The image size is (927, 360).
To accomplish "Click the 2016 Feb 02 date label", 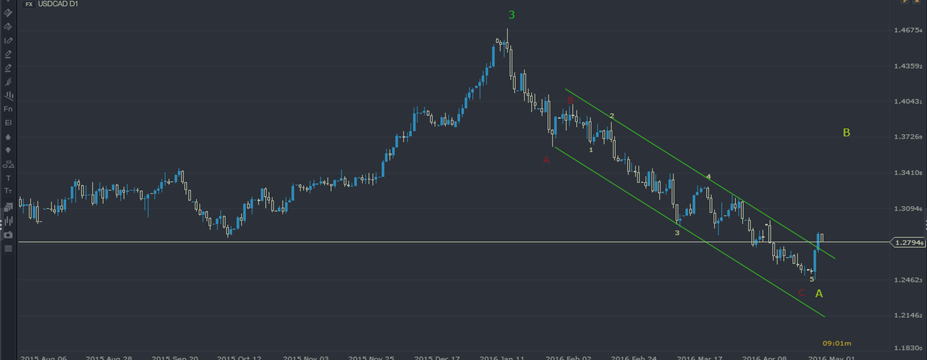I will (x=568, y=357).
